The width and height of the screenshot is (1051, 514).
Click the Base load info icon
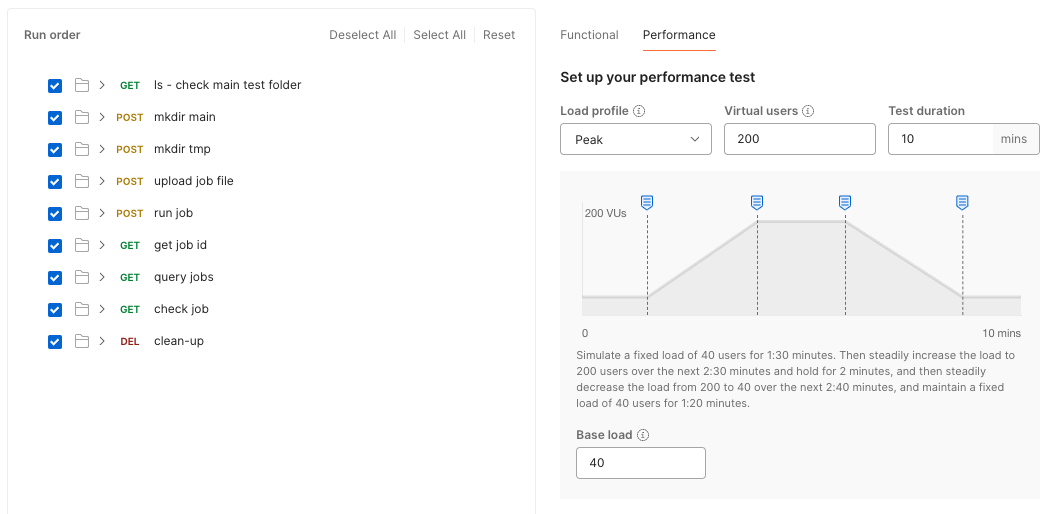pyautogui.click(x=643, y=435)
